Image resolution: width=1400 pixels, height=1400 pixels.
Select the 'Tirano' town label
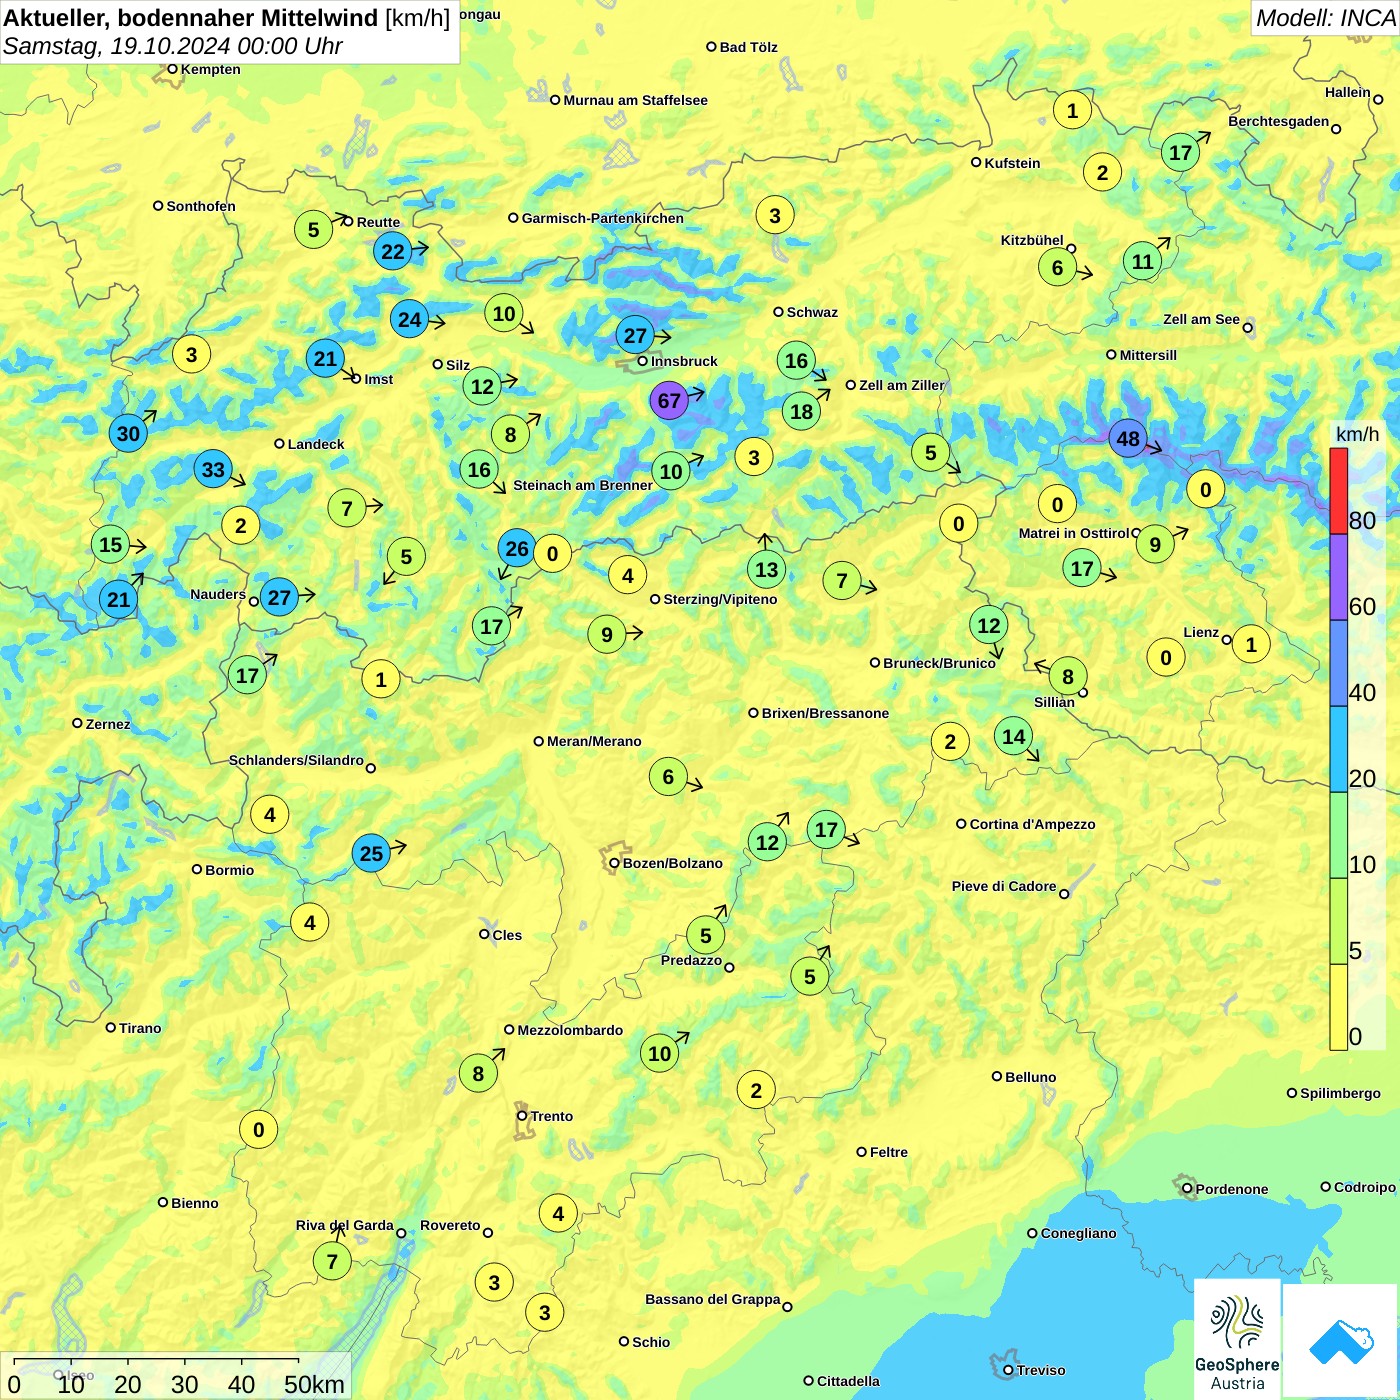pos(140,1028)
